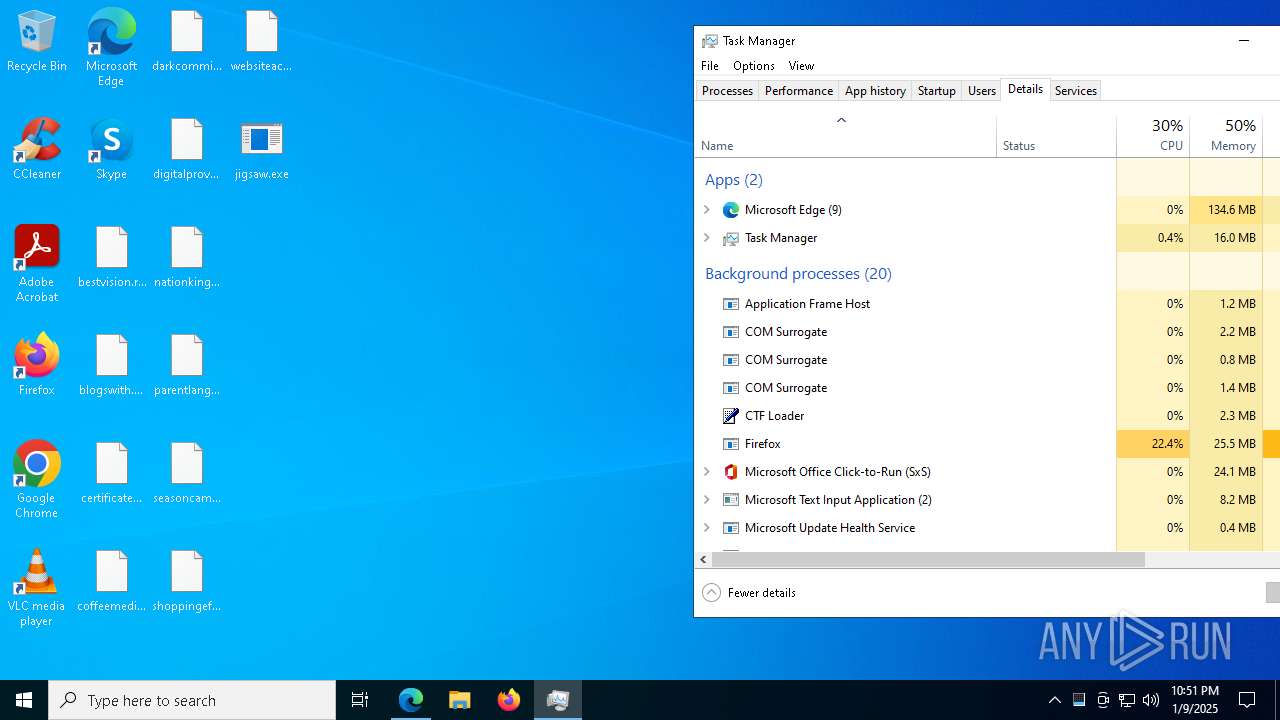Minimize the Task Manager window
Image resolution: width=1280 pixels, height=720 pixels.
pyautogui.click(x=1244, y=41)
